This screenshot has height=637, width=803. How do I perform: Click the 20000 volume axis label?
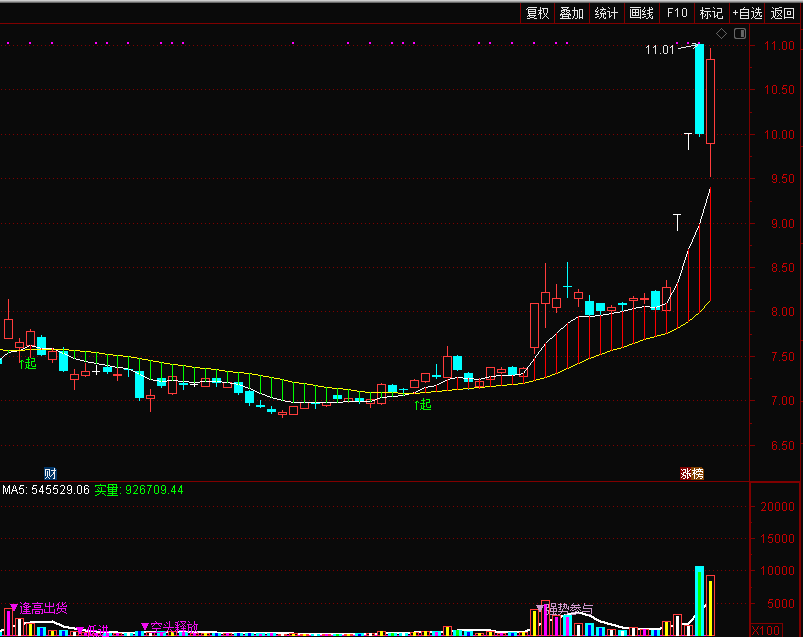(x=777, y=506)
